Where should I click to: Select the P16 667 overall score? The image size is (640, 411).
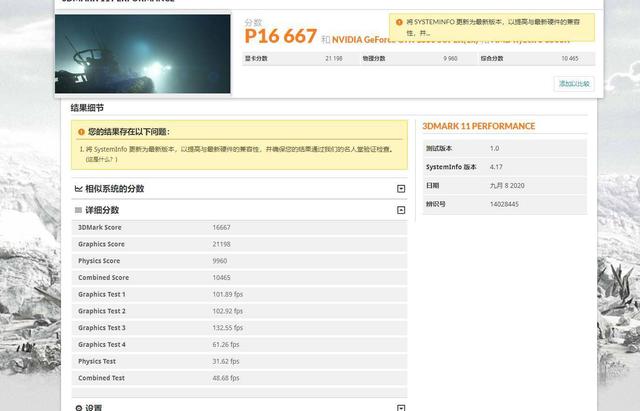pyautogui.click(x=280, y=36)
